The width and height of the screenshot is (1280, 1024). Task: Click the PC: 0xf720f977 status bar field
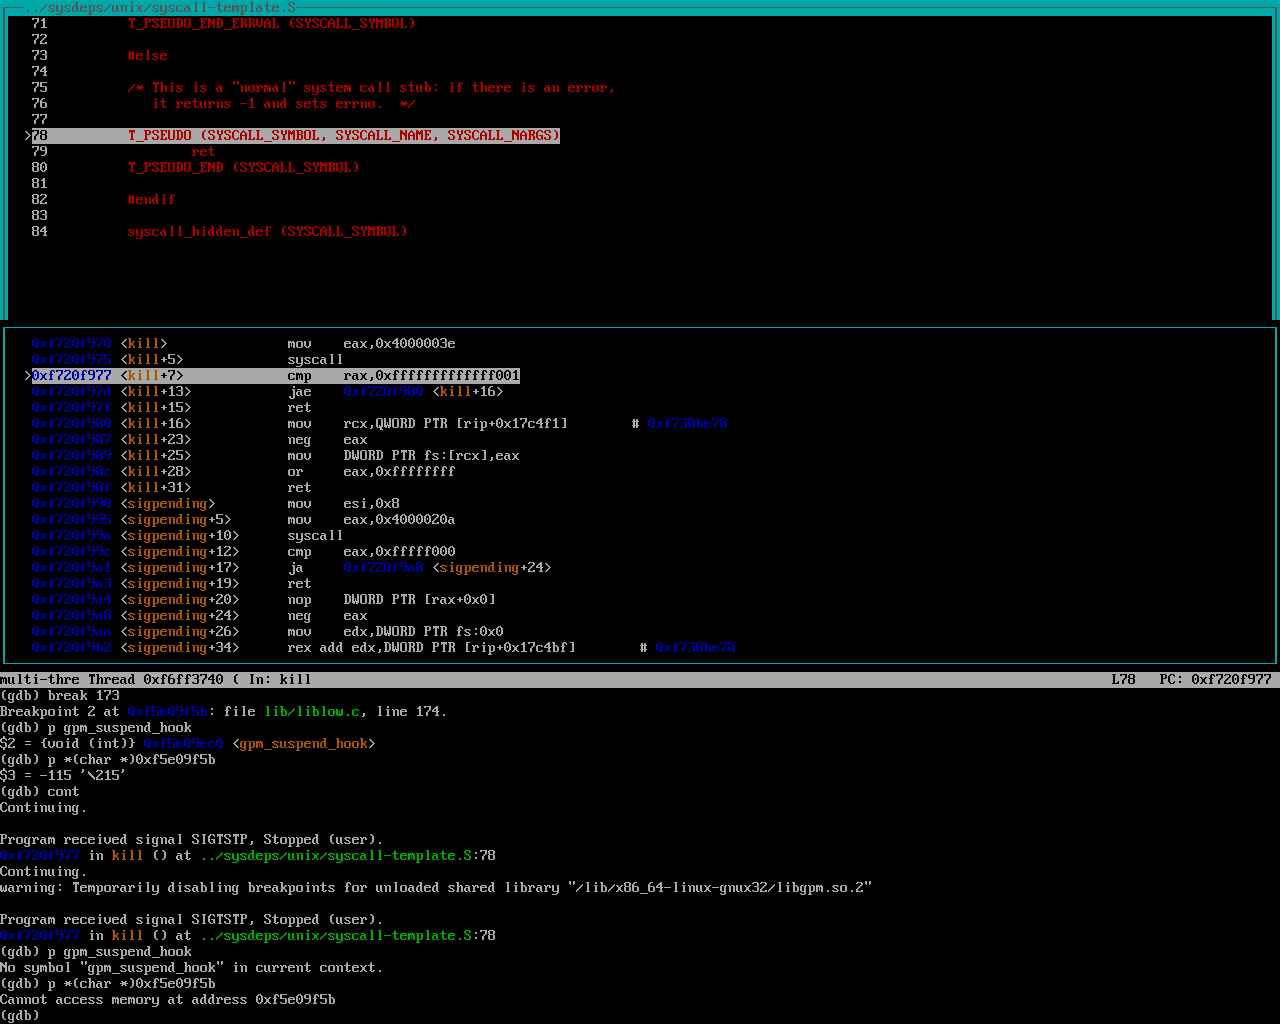(x=1215, y=679)
